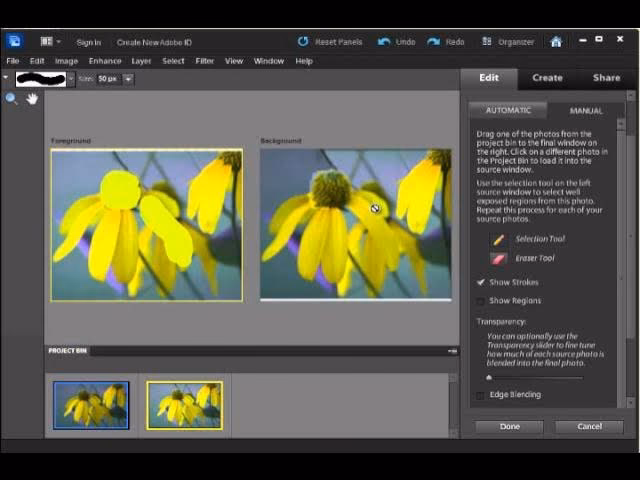Open the brush Size slider dropdown arrow
Viewport: 640px width, 480px height.
pyautogui.click(x=128, y=79)
